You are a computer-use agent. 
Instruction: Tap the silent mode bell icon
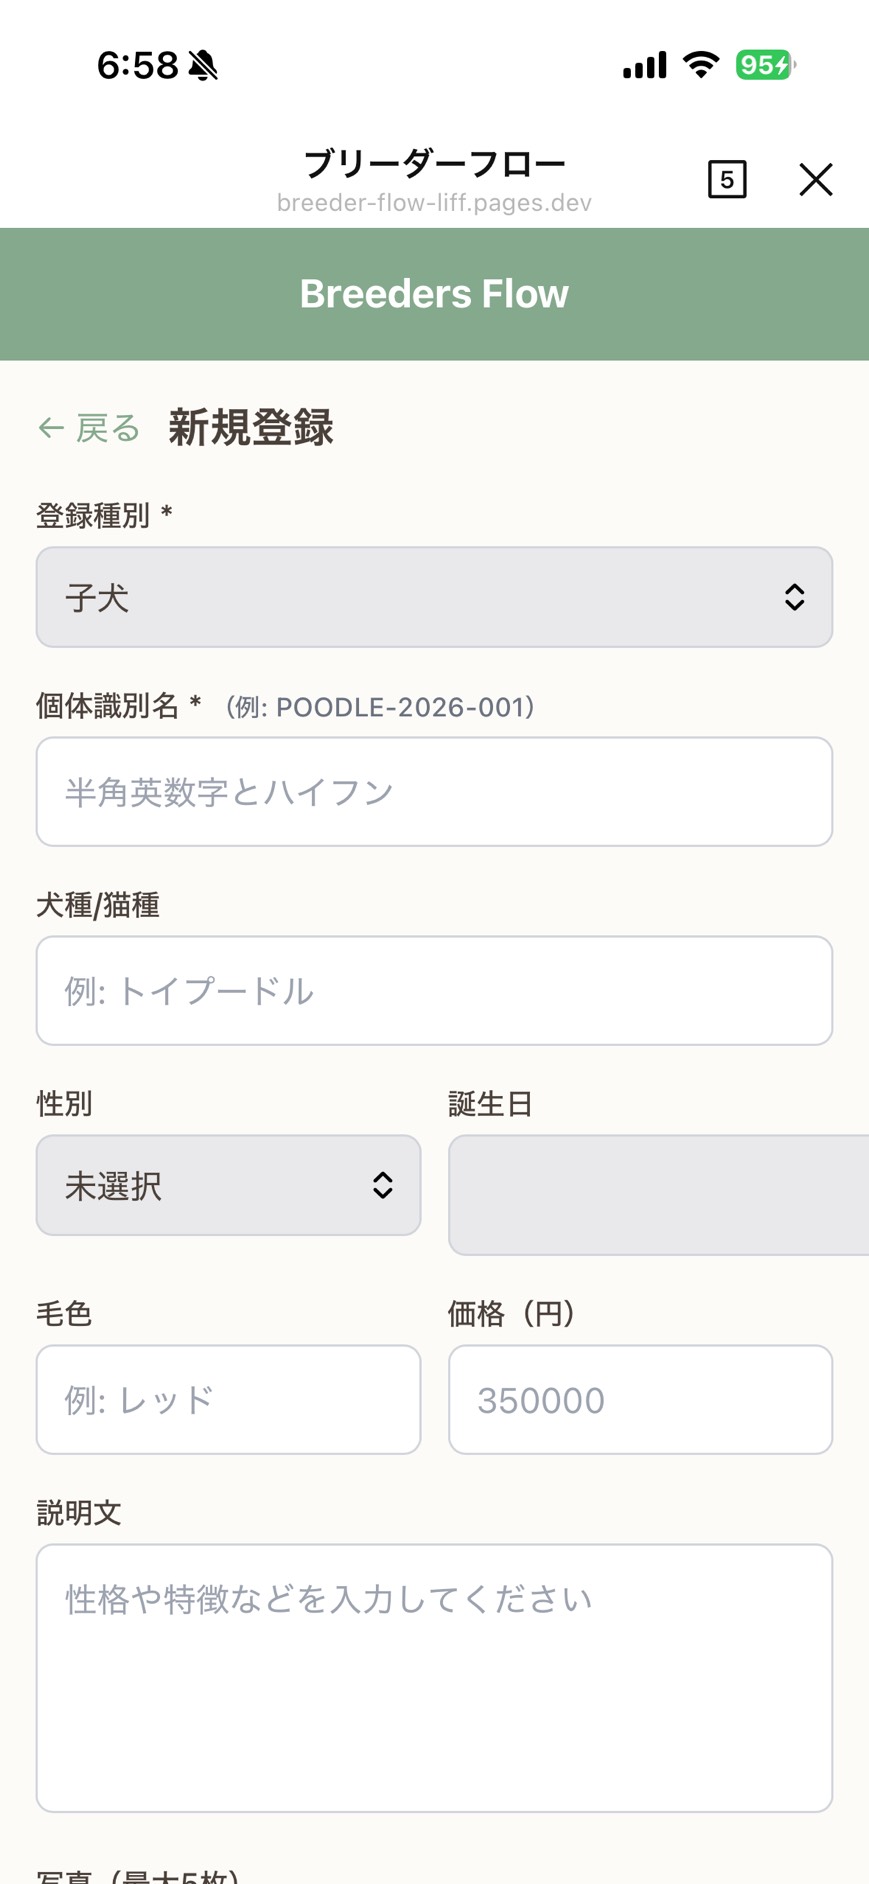pos(203,66)
